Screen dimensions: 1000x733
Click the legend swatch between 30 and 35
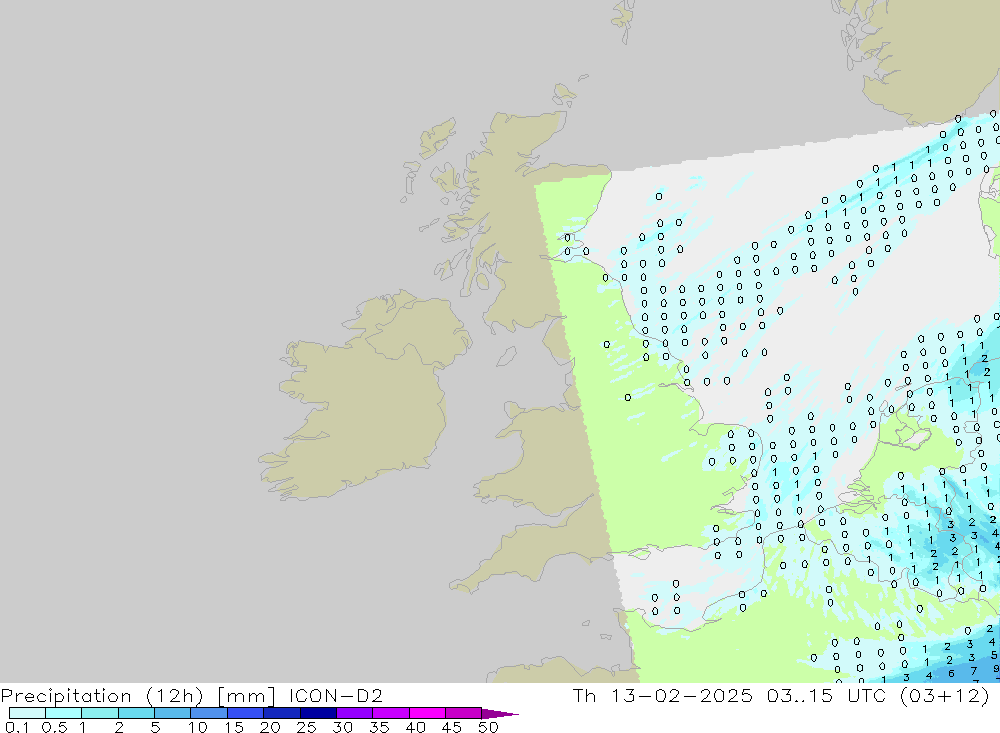355,713
